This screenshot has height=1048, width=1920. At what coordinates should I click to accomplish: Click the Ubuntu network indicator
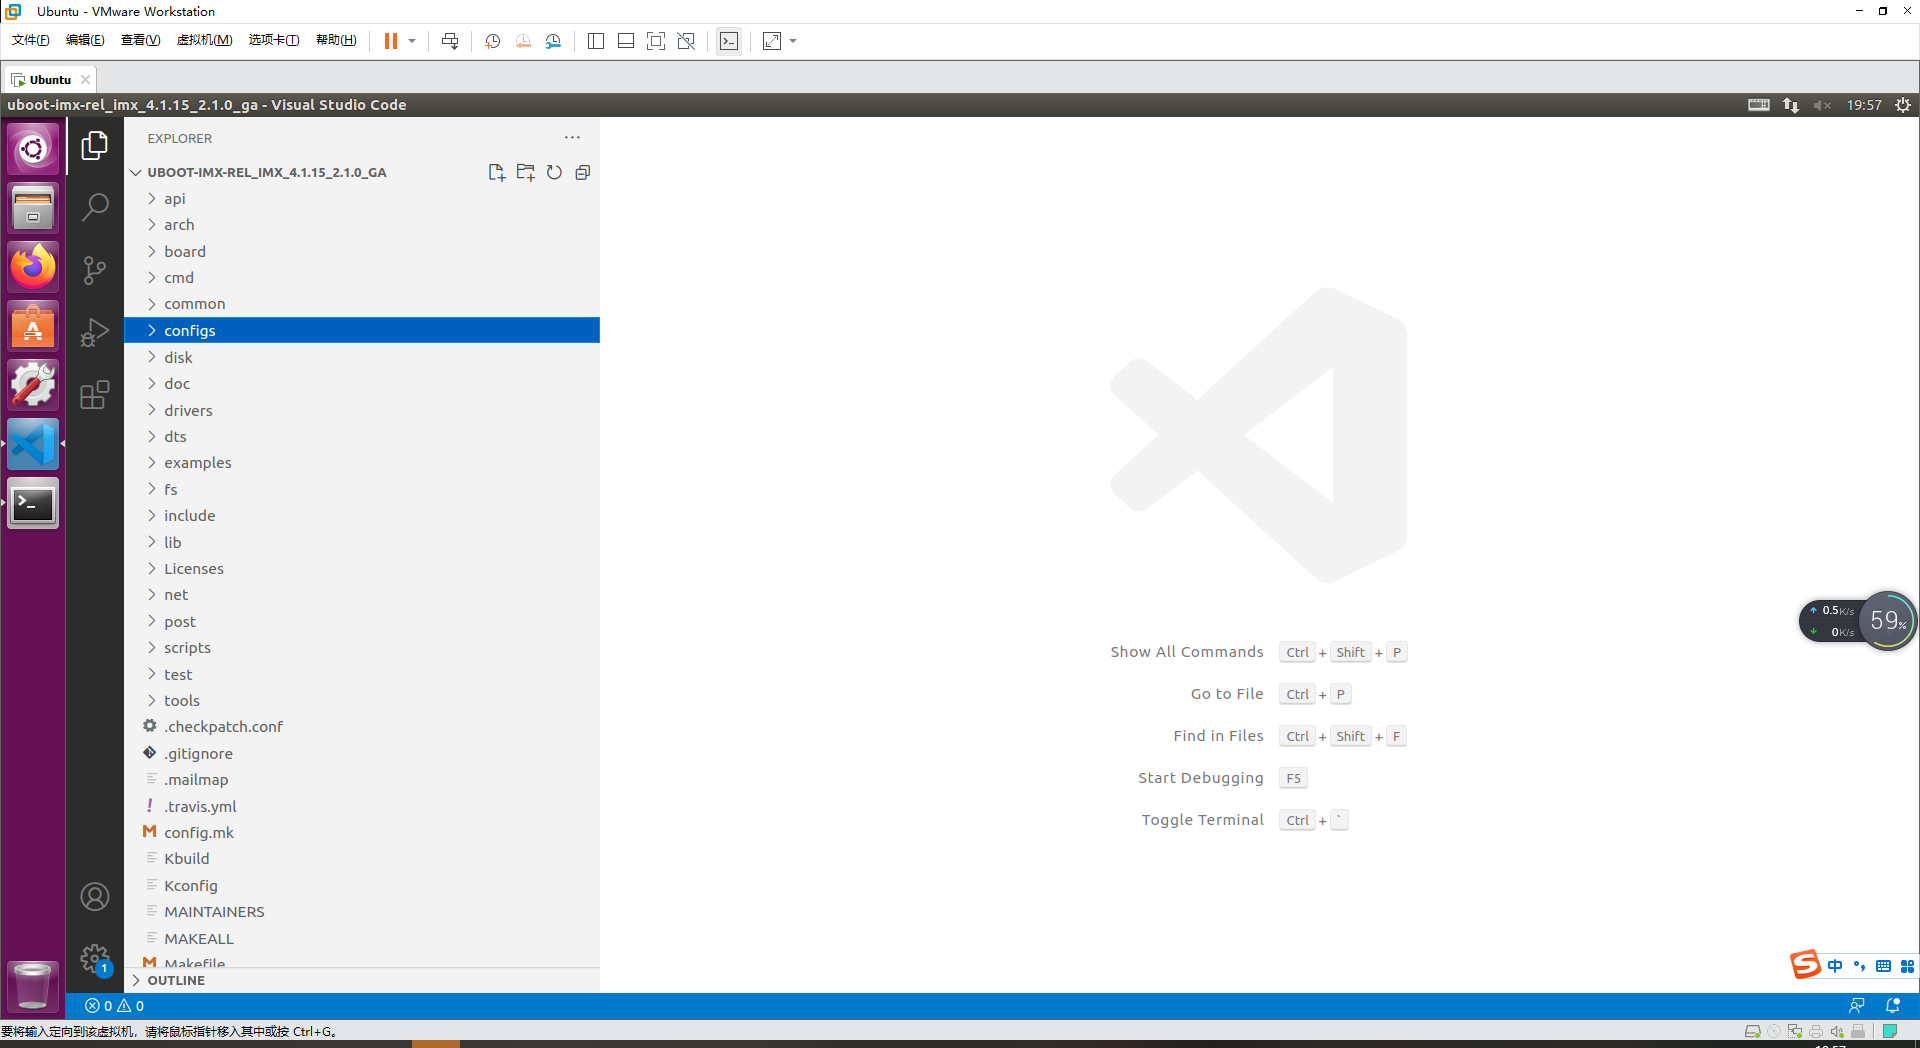(x=1790, y=105)
